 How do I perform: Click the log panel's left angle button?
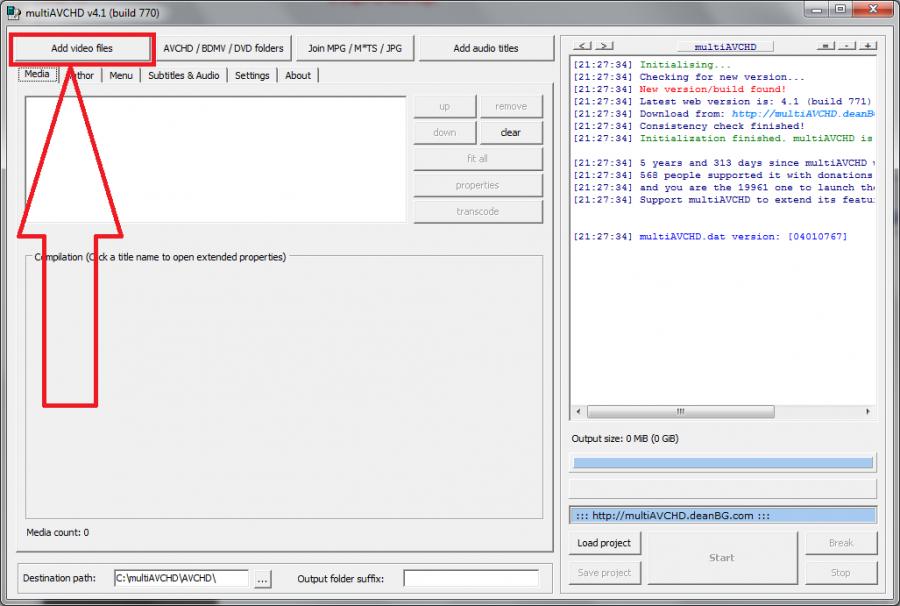pyautogui.click(x=582, y=46)
